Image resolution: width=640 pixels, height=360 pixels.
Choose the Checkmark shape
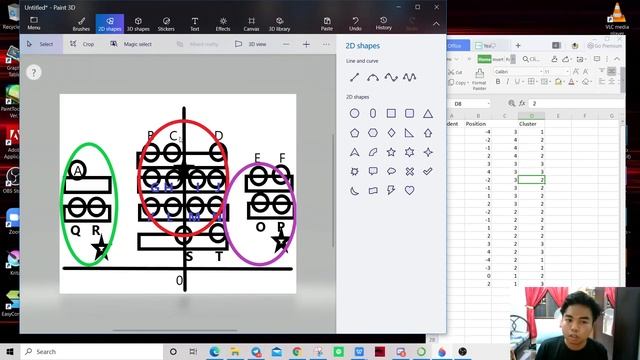428,171
